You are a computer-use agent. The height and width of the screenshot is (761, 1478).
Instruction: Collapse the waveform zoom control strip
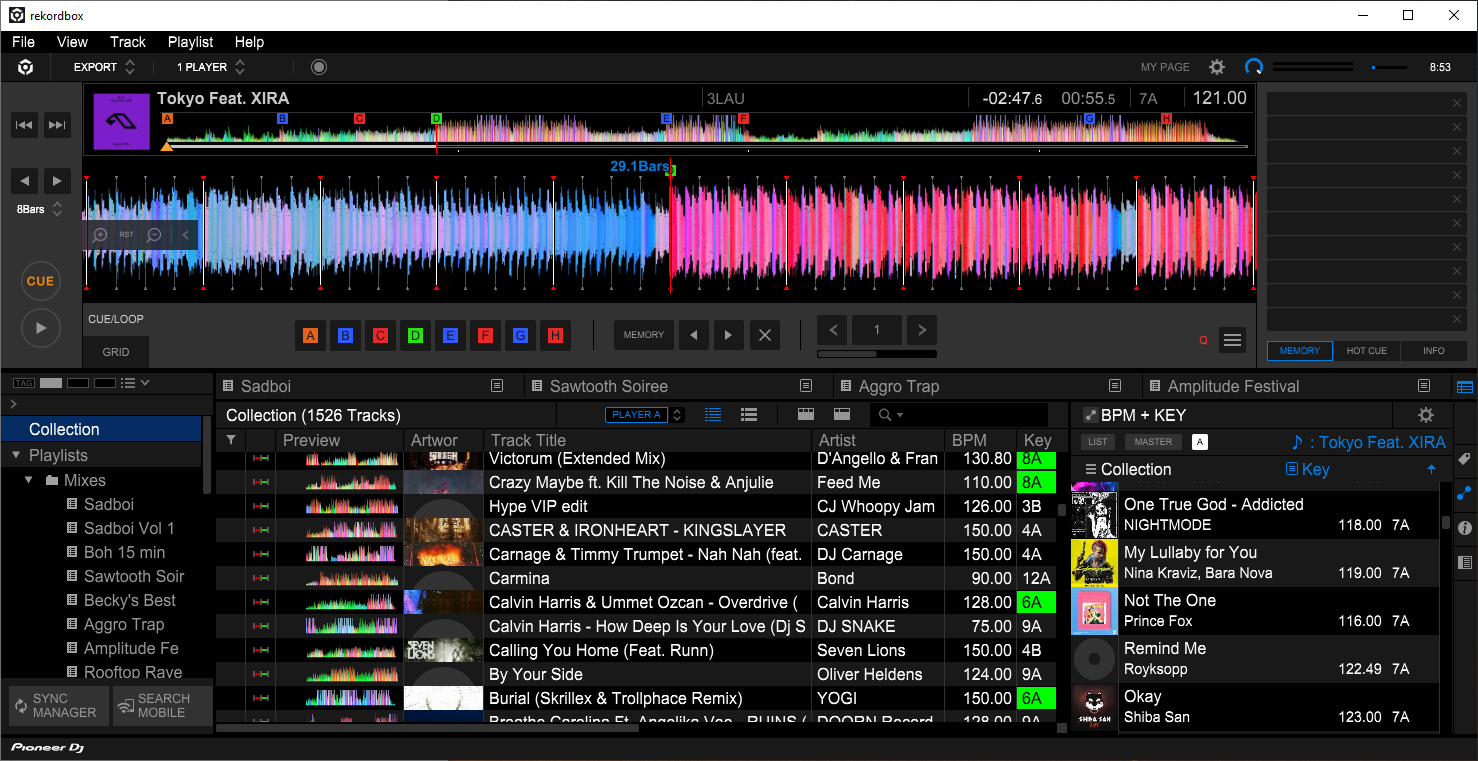click(x=185, y=235)
